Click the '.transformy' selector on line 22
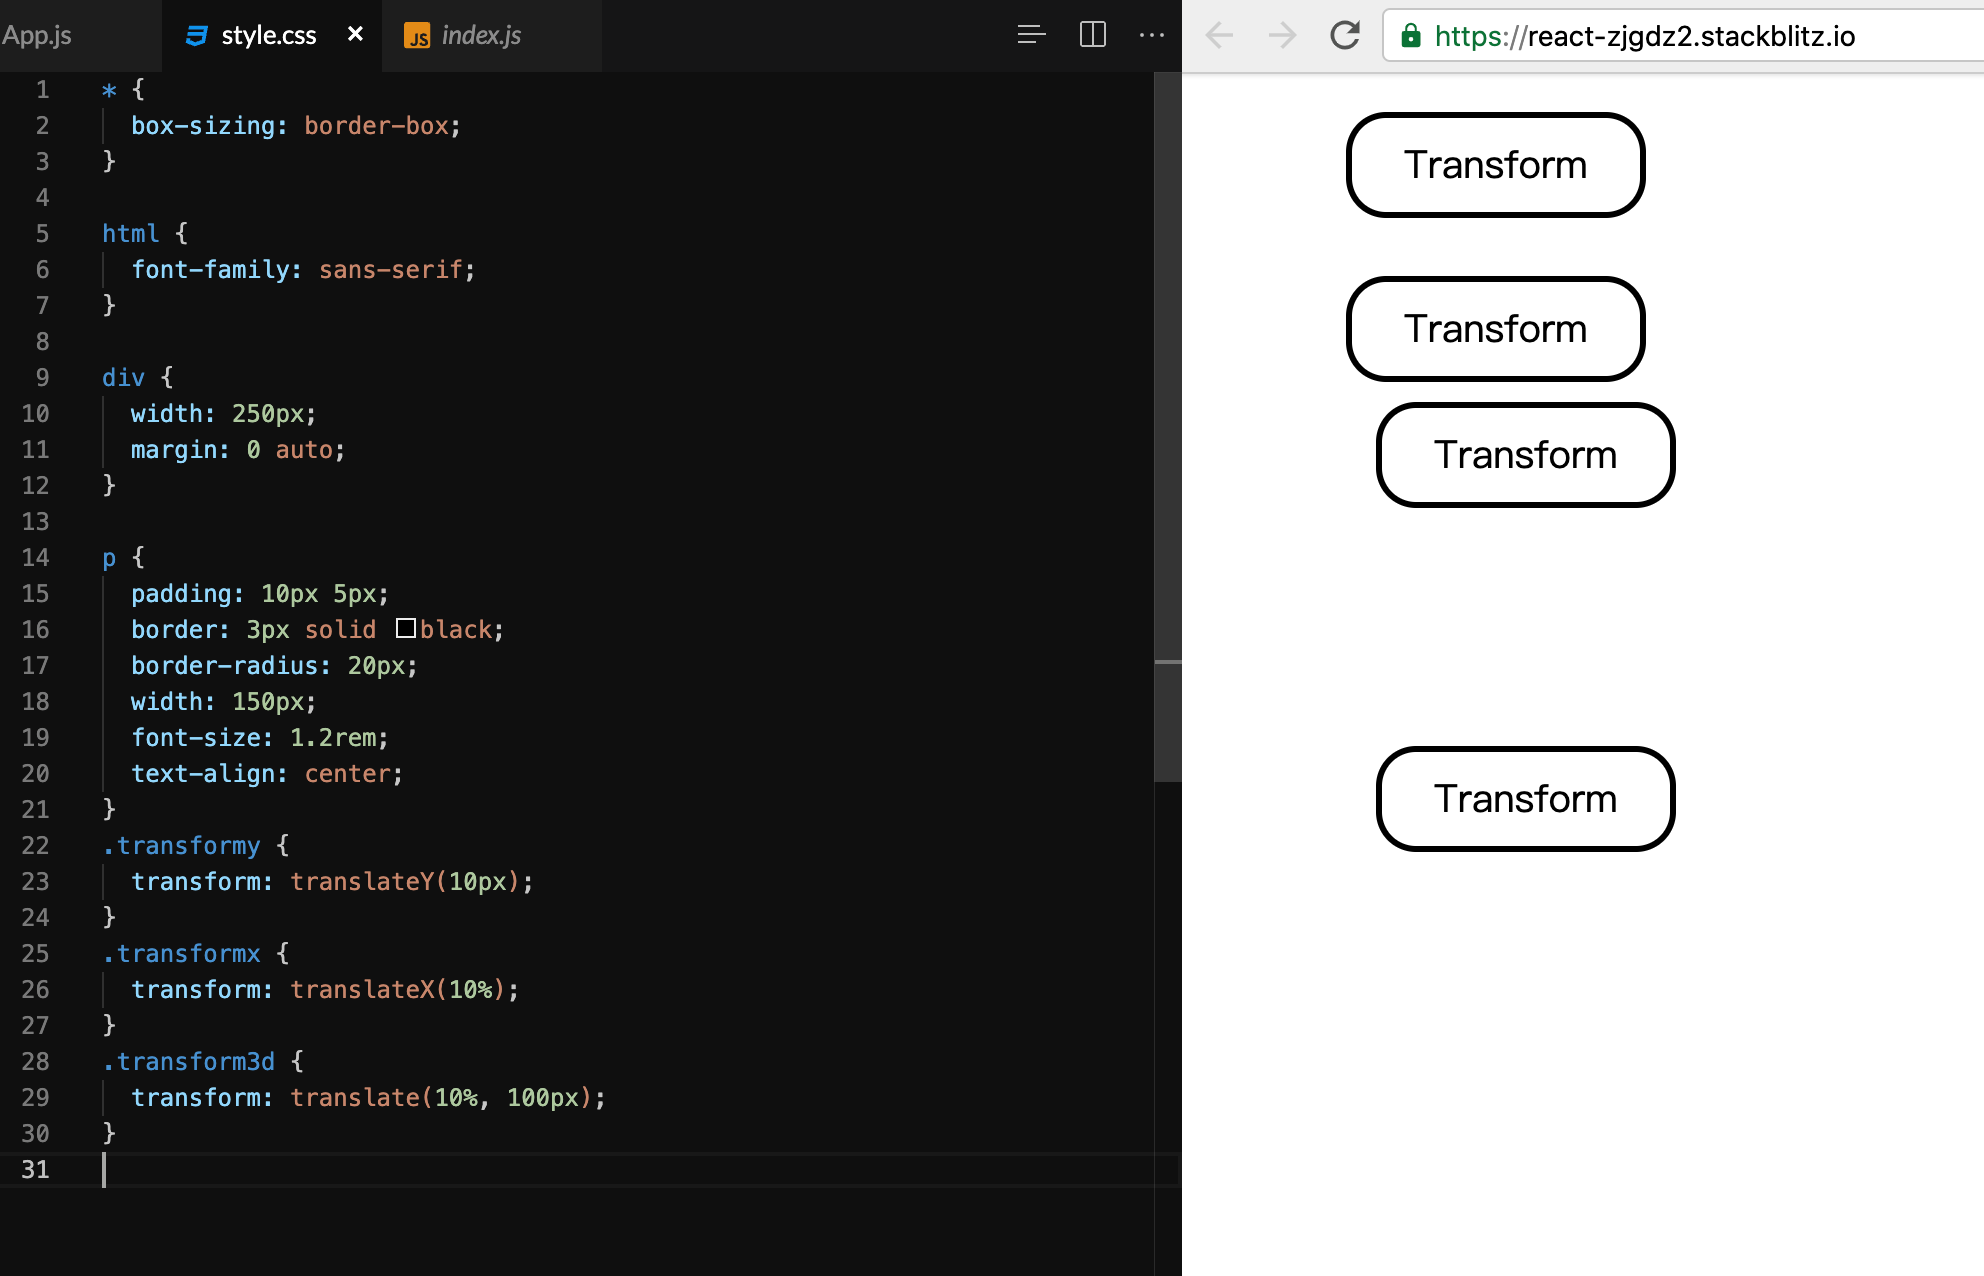 coord(181,846)
